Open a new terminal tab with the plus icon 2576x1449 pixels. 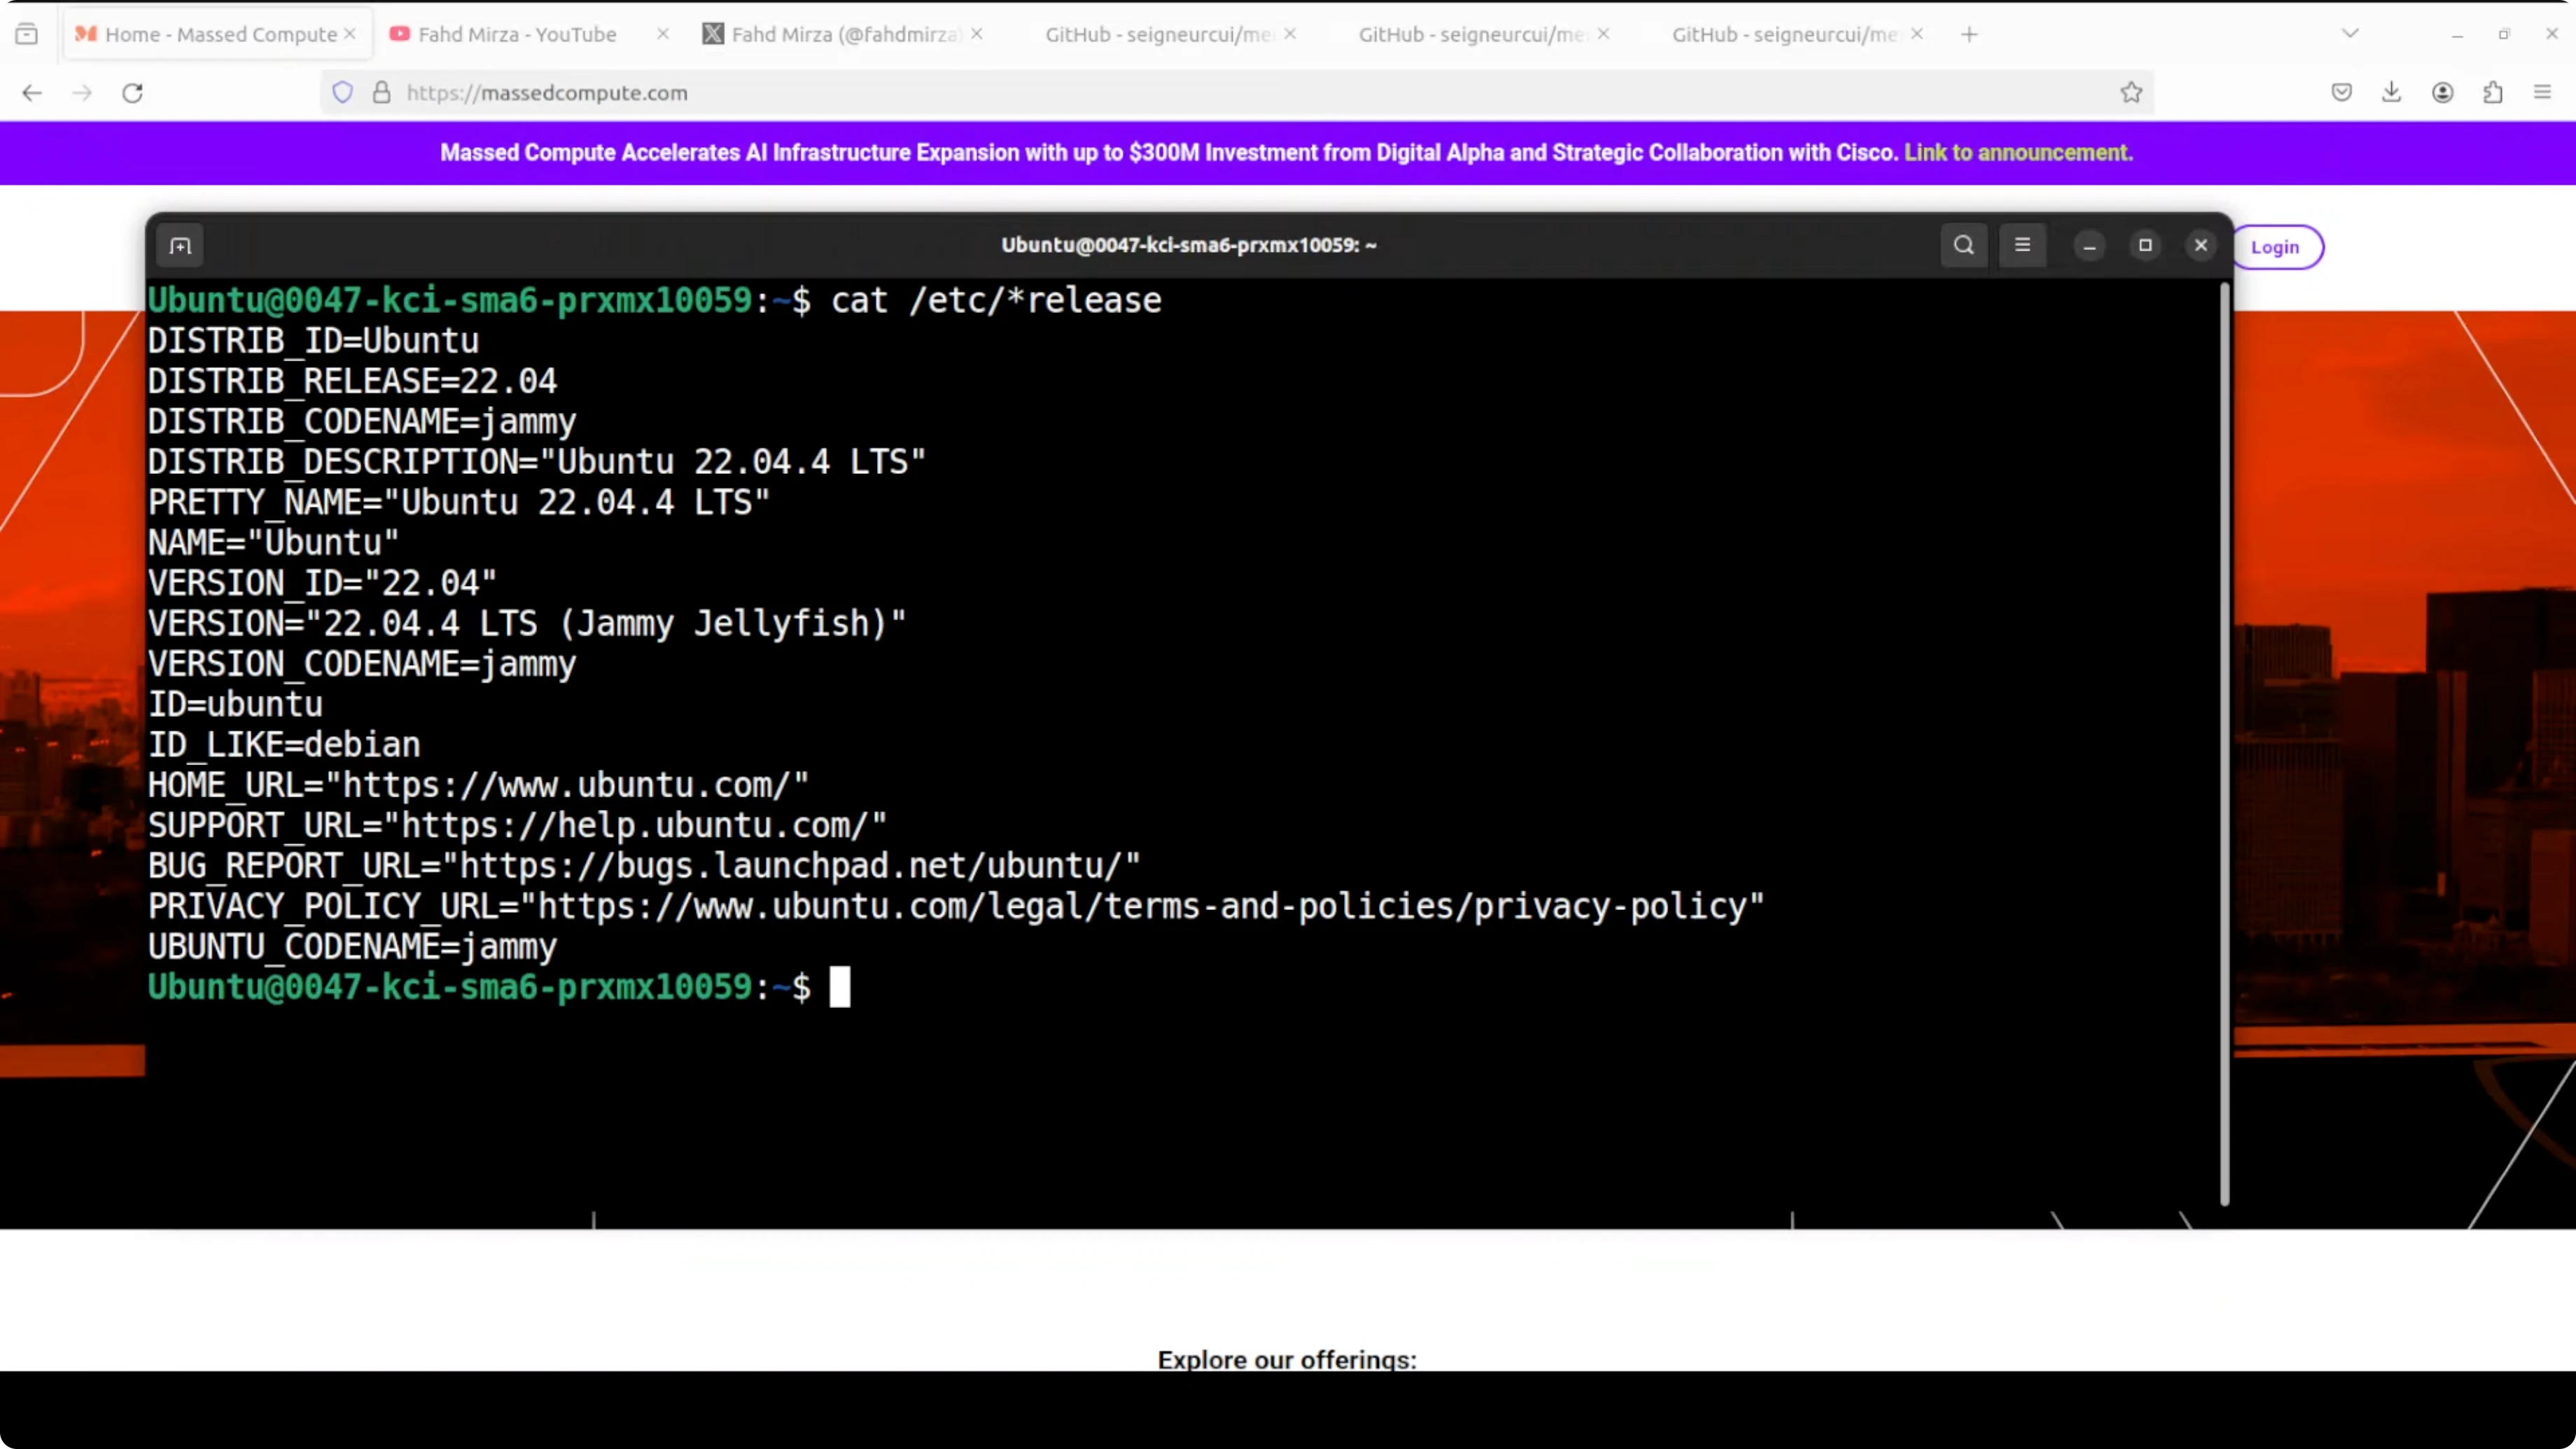(x=179, y=245)
